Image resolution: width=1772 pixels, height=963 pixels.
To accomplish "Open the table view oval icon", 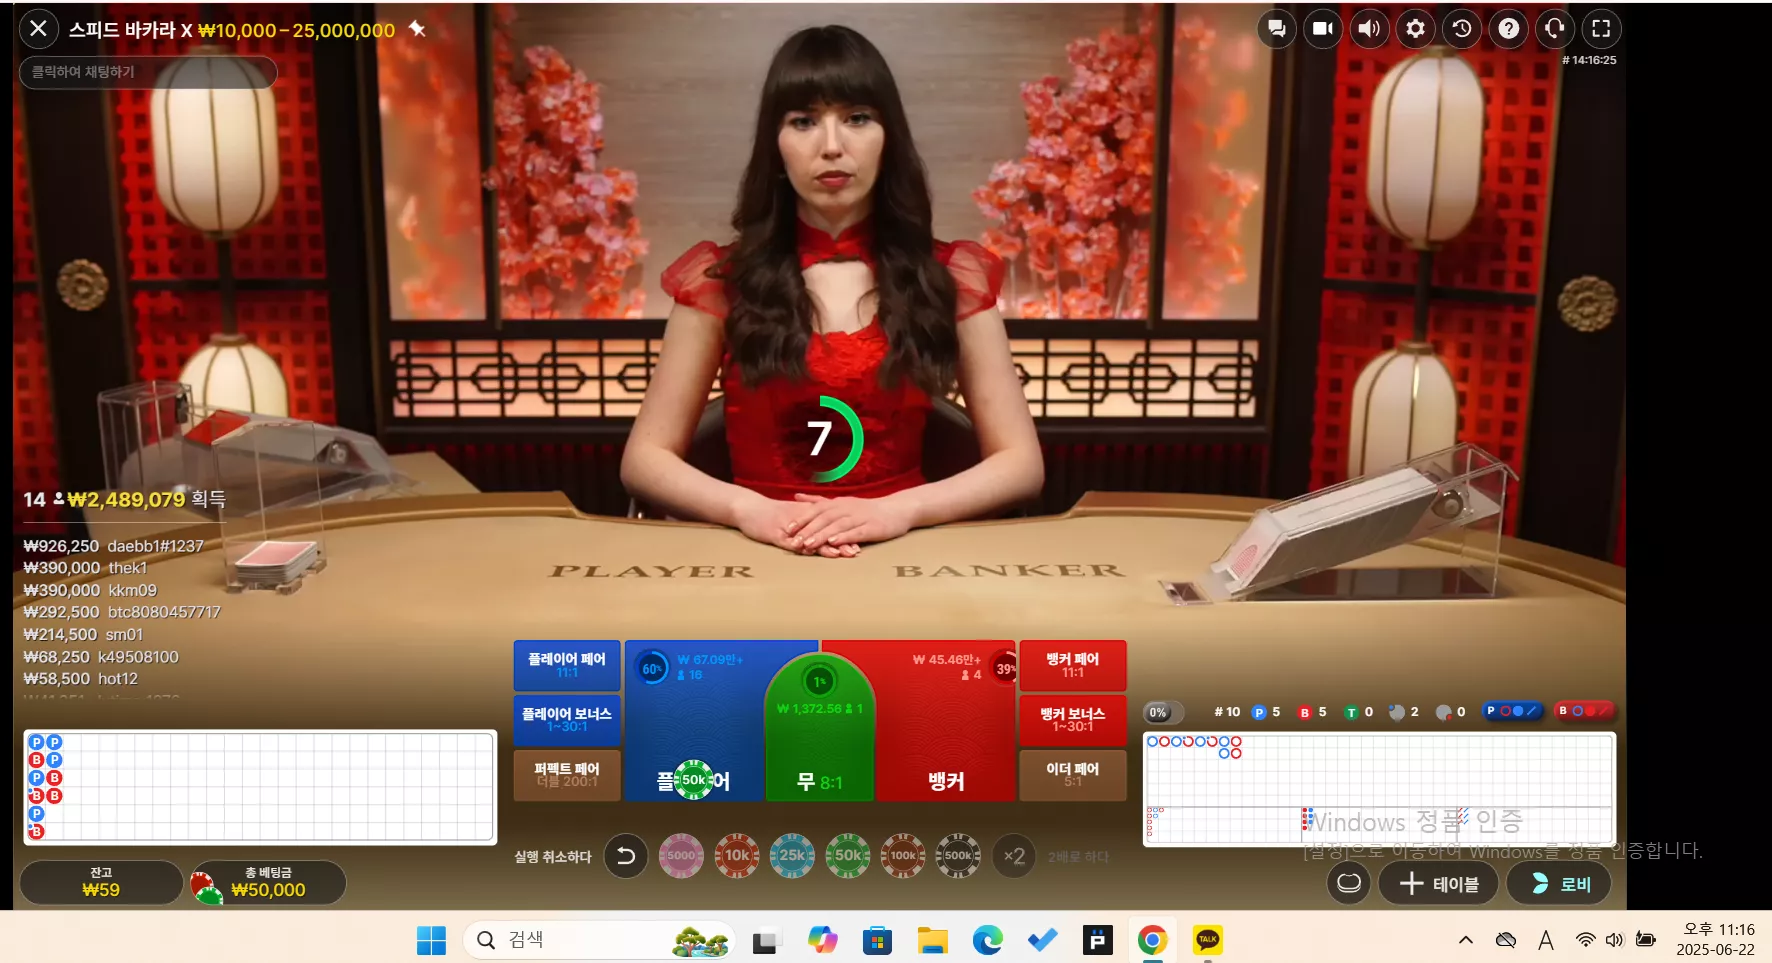I will [x=1349, y=883].
